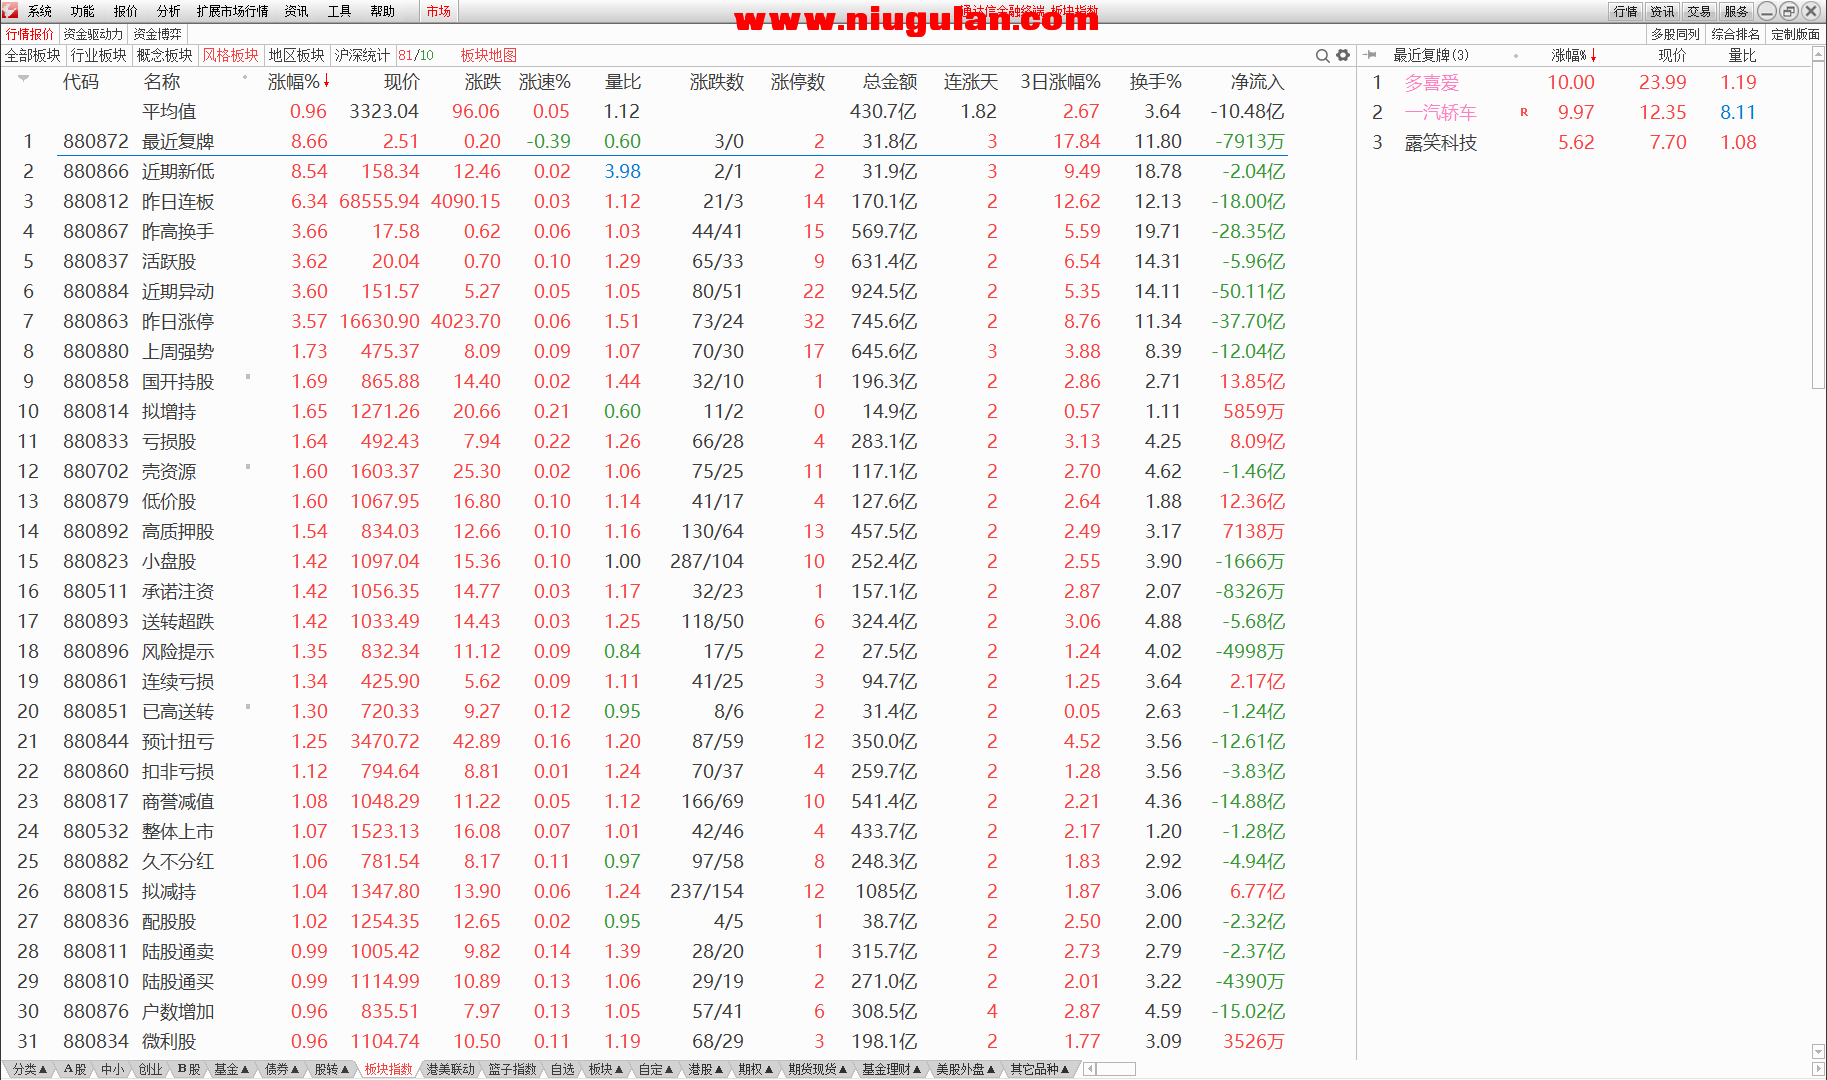The width and height of the screenshot is (1827, 1080).
Task: Click the 行情 button at top right
Action: click(x=1626, y=11)
